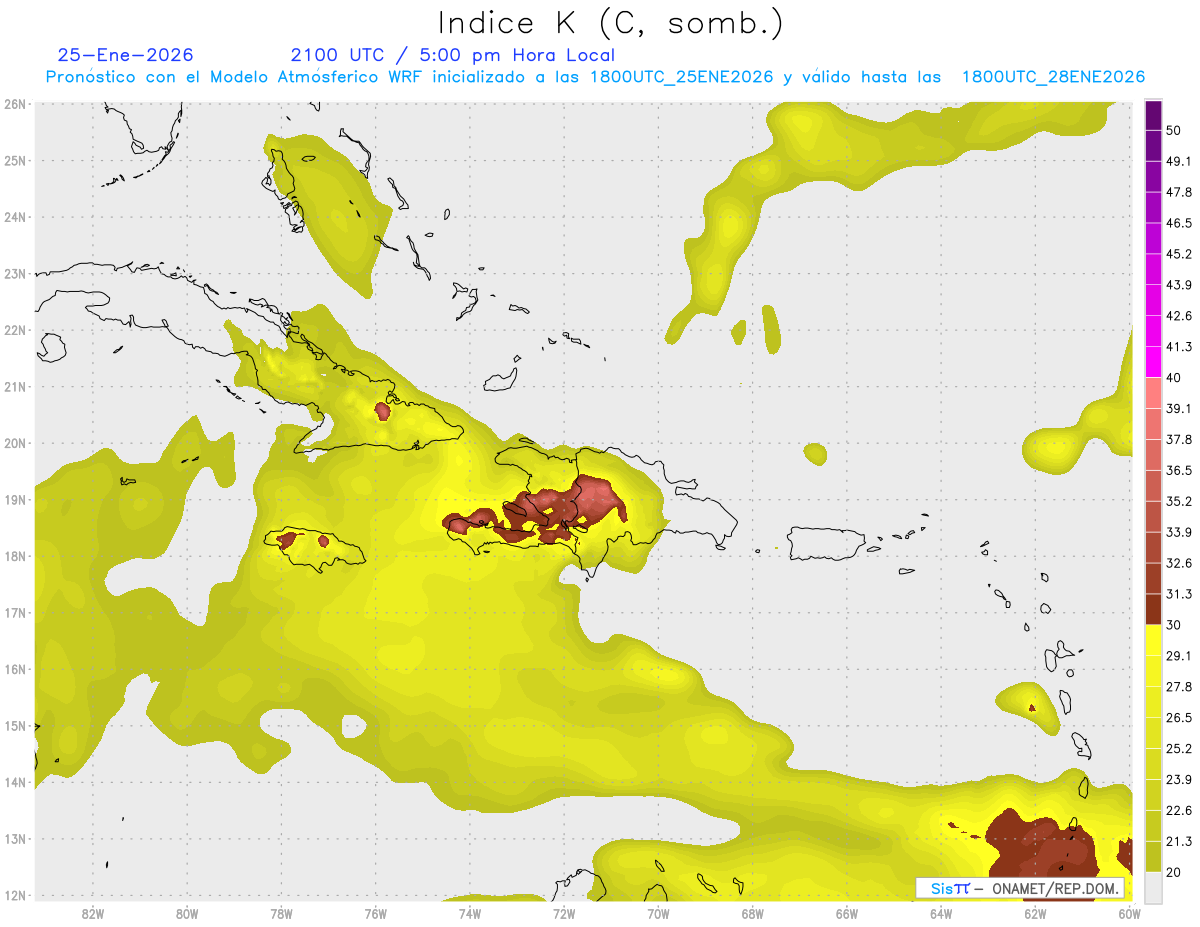Click the colorbar value 40
The width and height of the screenshot is (1200, 927).
pyautogui.click(x=1174, y=377)
